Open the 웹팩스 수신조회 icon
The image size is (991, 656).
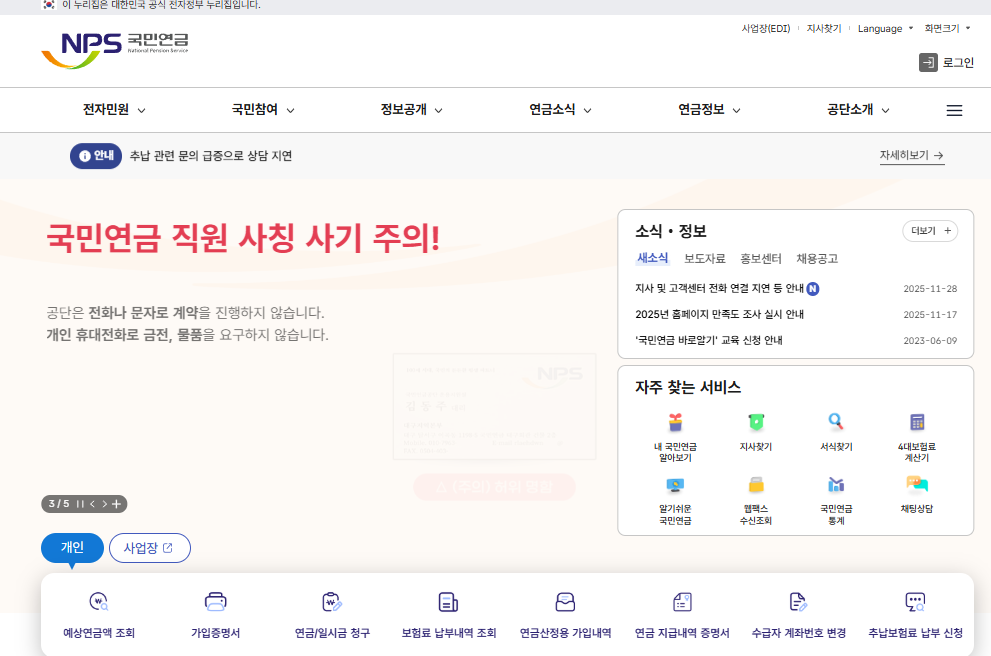click(x=756, y=485)
